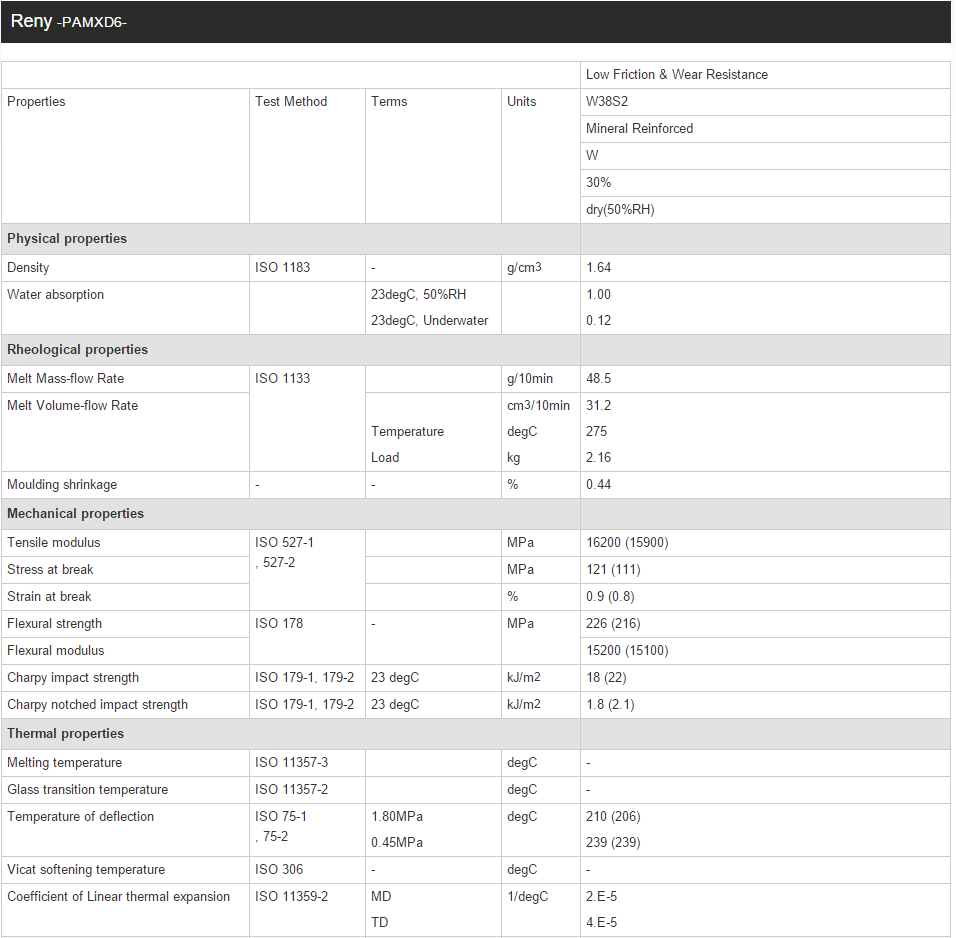Screen dimensions: 956x938
Task: Select the "Melt Mass-flow Rate" row label
Action: [x=65, y=378]
